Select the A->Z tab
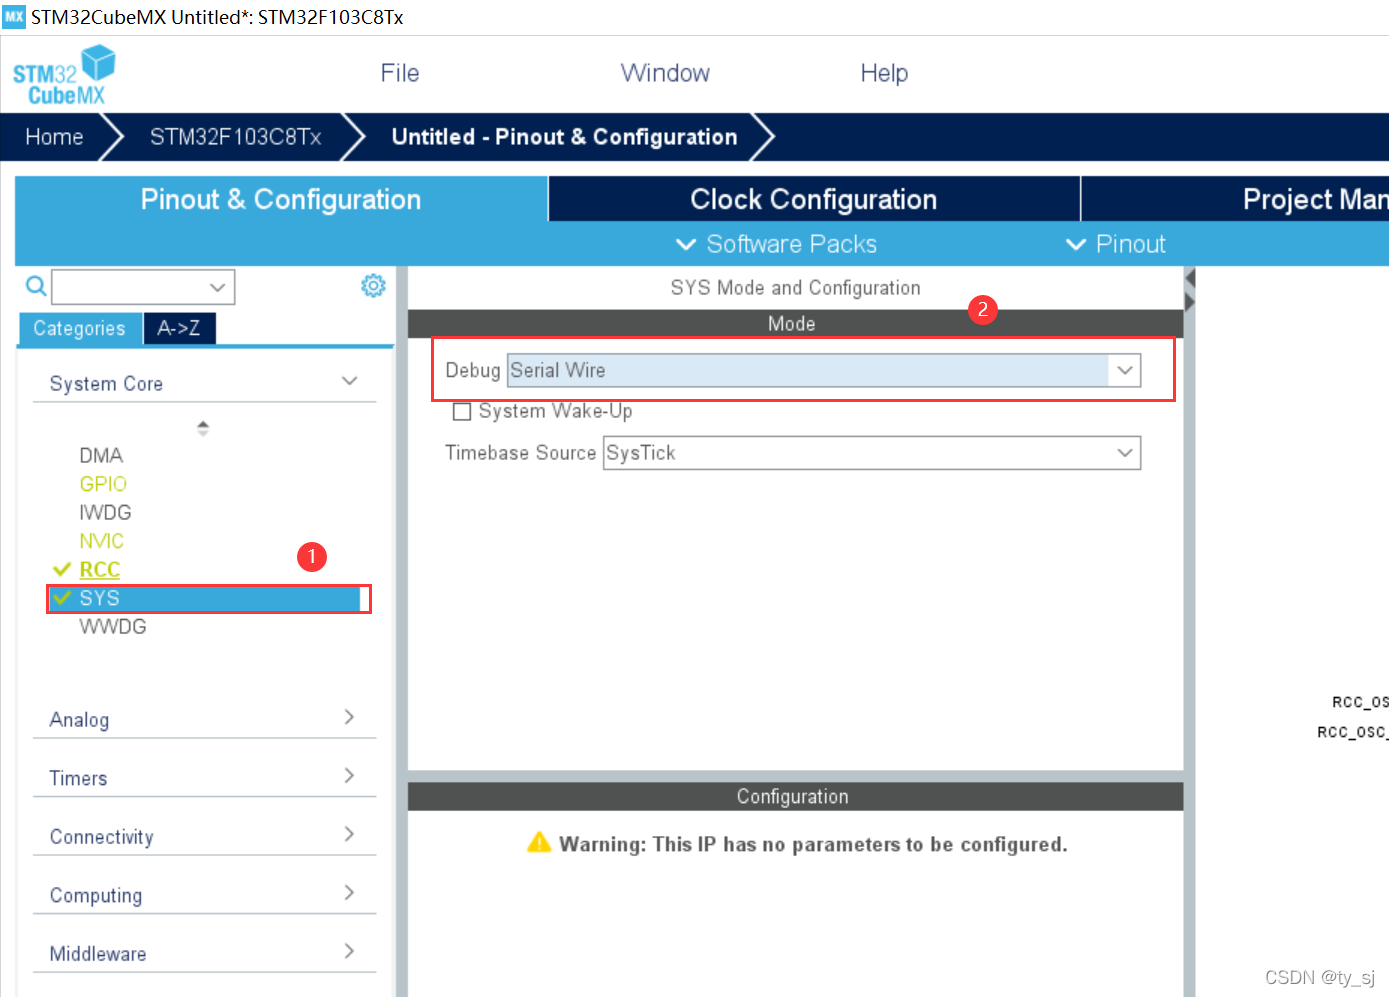Viewport: 1389px width, 997px height. tap(179, 328)
